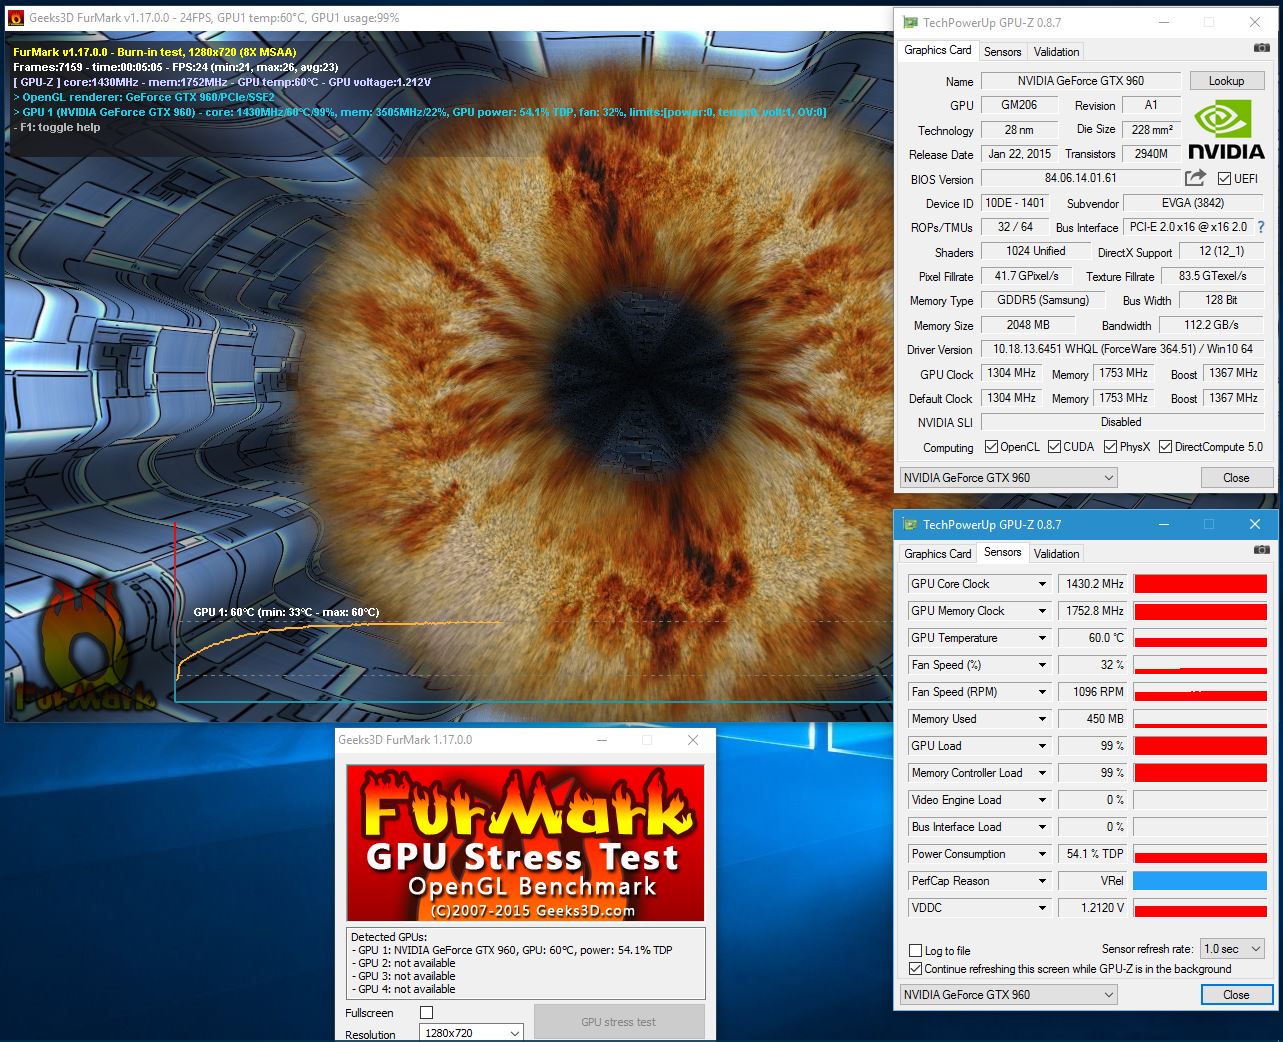The image size is (1283, 1042).
Task: Close the GPU-Z Sensors window with the X
Action: coord(1255,524)
